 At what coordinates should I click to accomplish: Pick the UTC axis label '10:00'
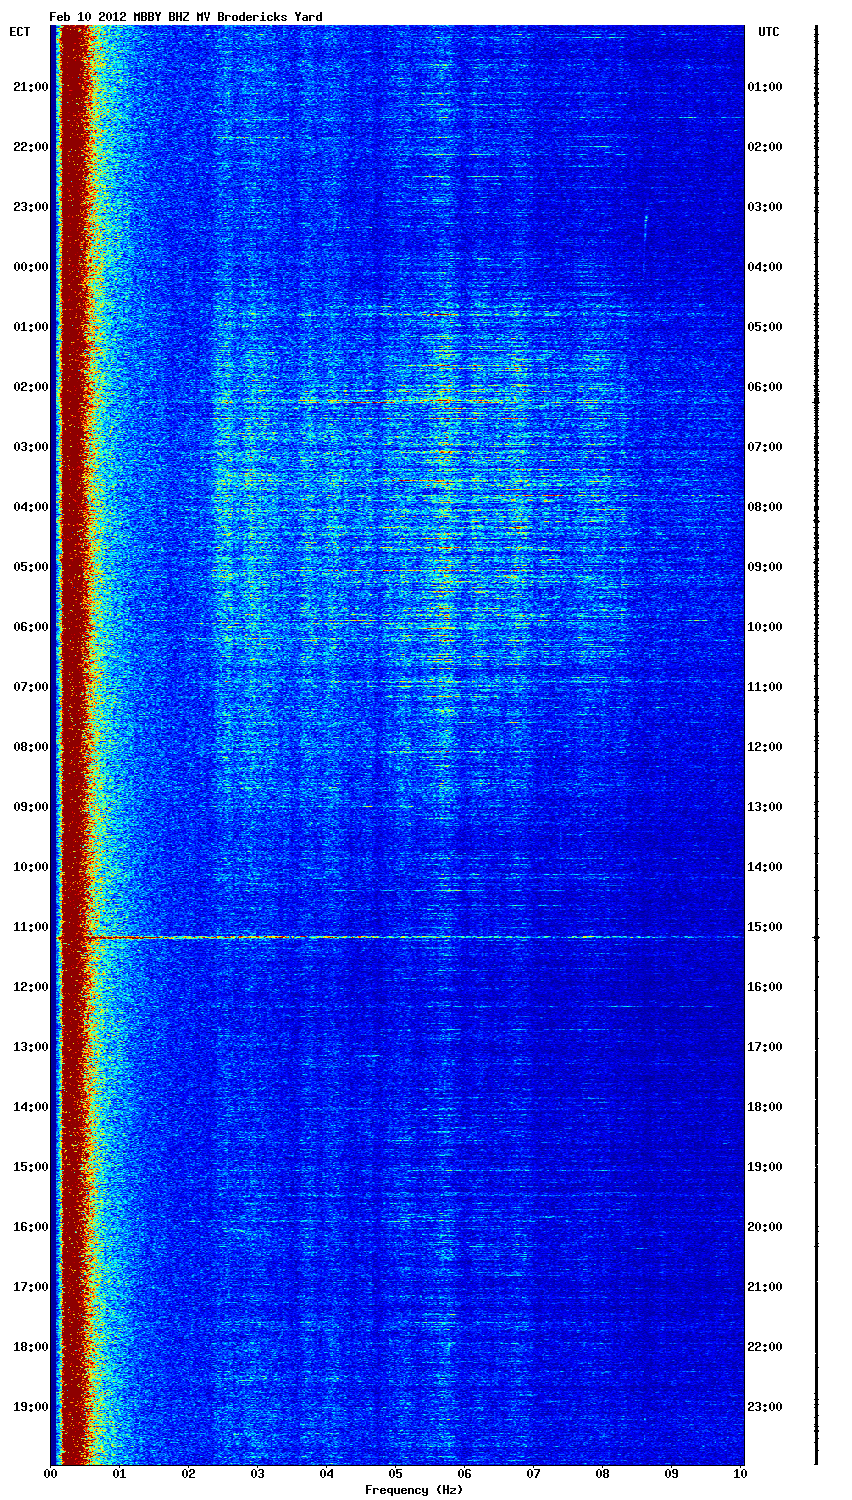(x=765, y=627)
